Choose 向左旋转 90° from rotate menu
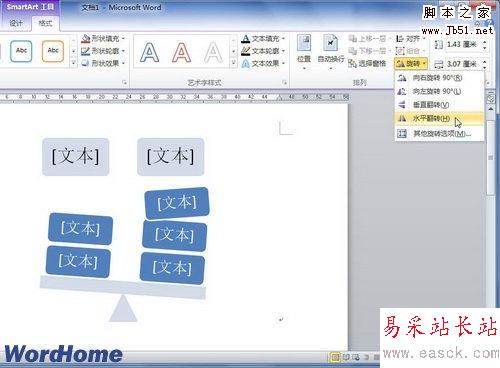This screenshot has width=500, height=368. point(439,91)
